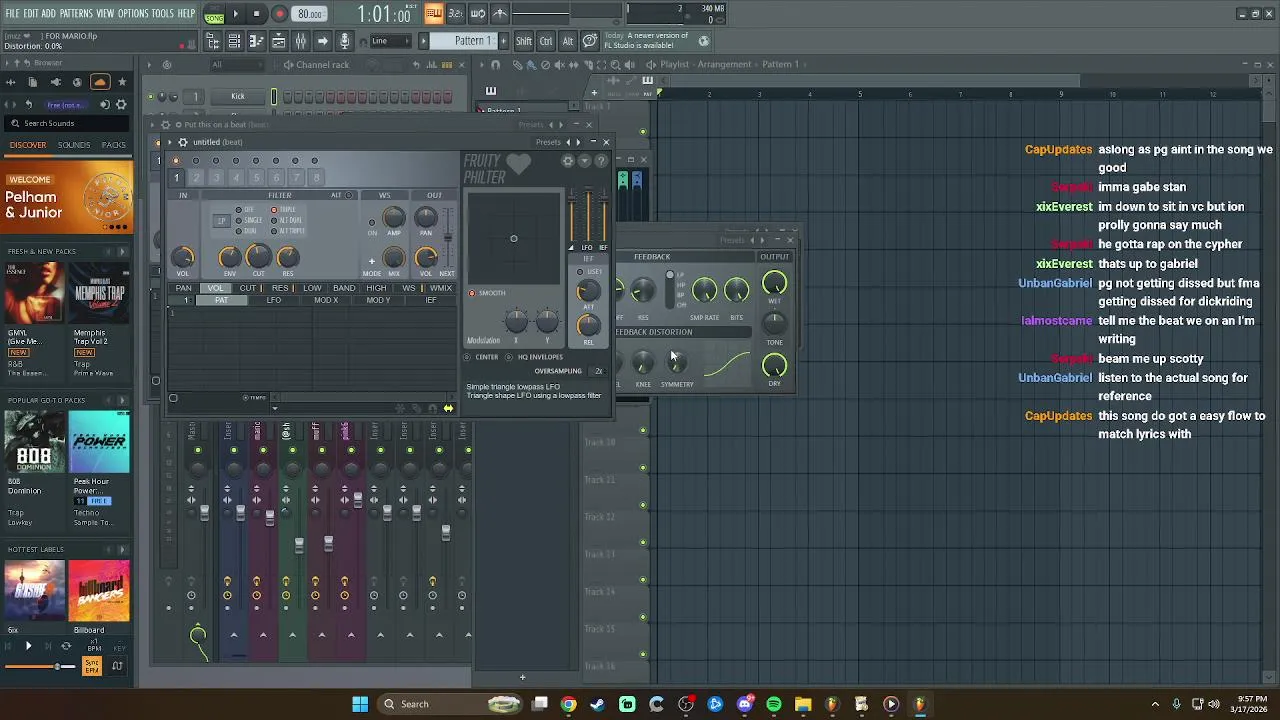The image size is (1280, 720).
Task: Open the PATTERNS menu
Action: pyautogui.click(x=76, y=14)
